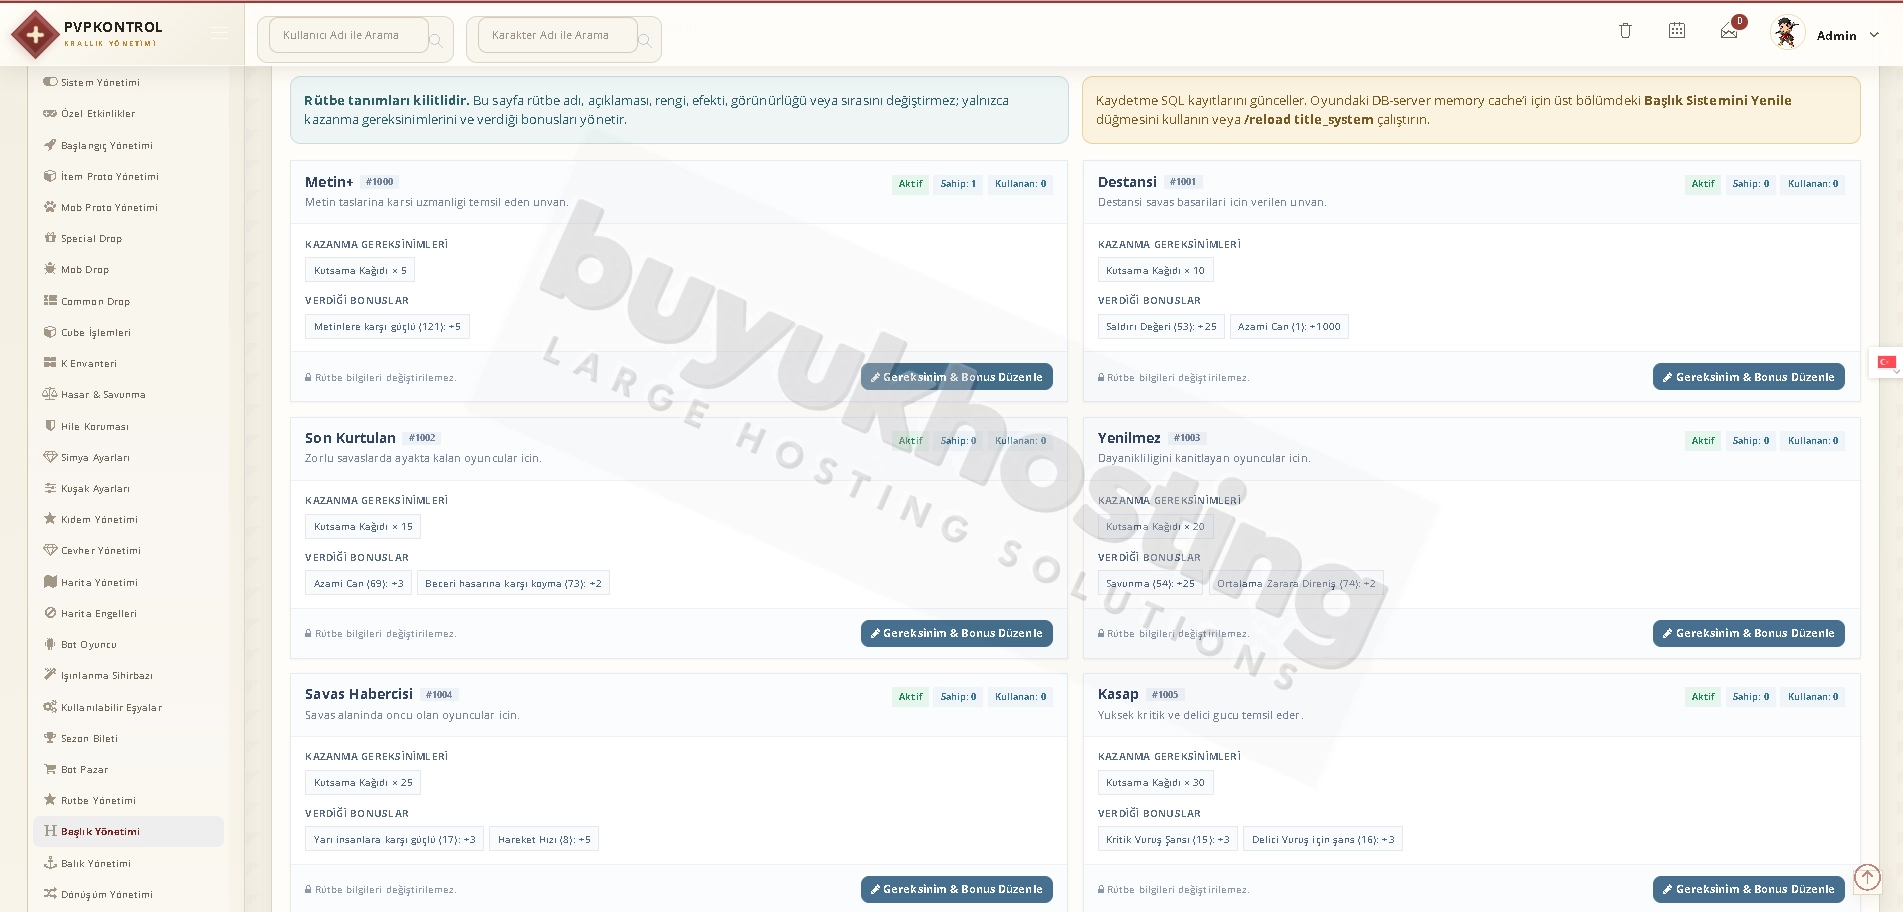This screenshot has height=912, width=1903.
Task: Click the #1004 ID badge
Action: tap(439, 694)
